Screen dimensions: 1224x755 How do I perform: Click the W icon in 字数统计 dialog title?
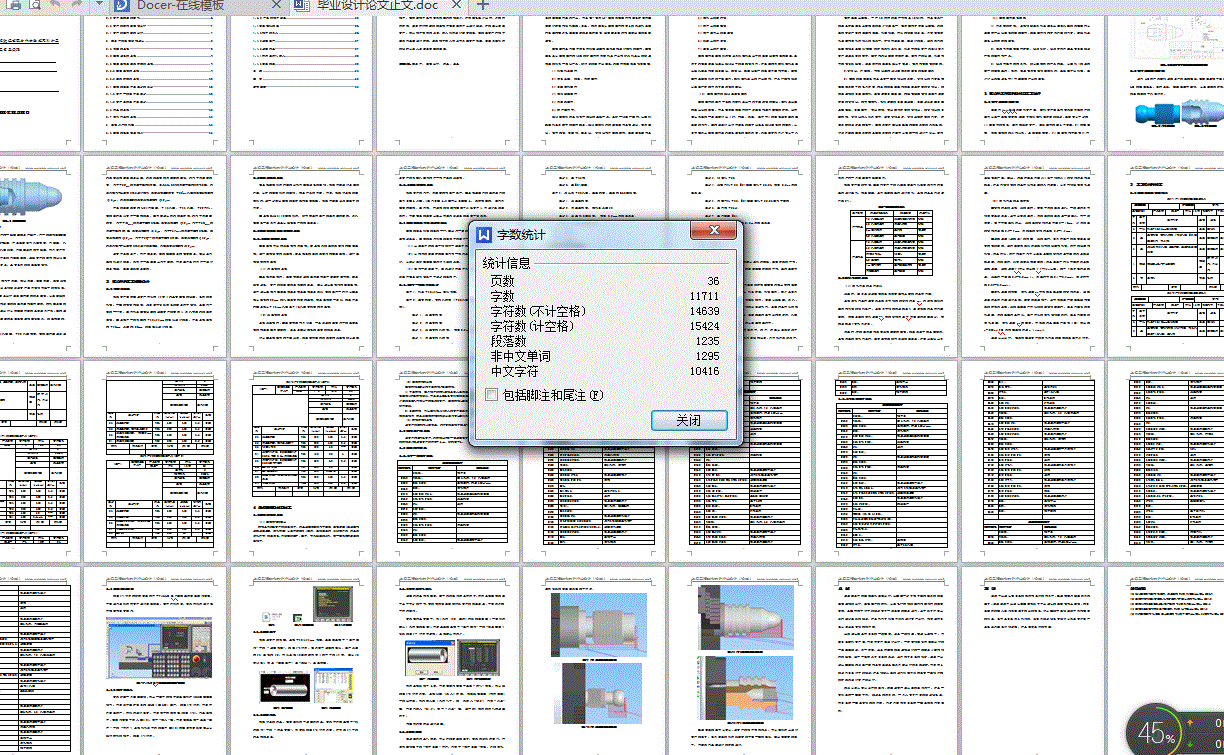click(484, 235)
